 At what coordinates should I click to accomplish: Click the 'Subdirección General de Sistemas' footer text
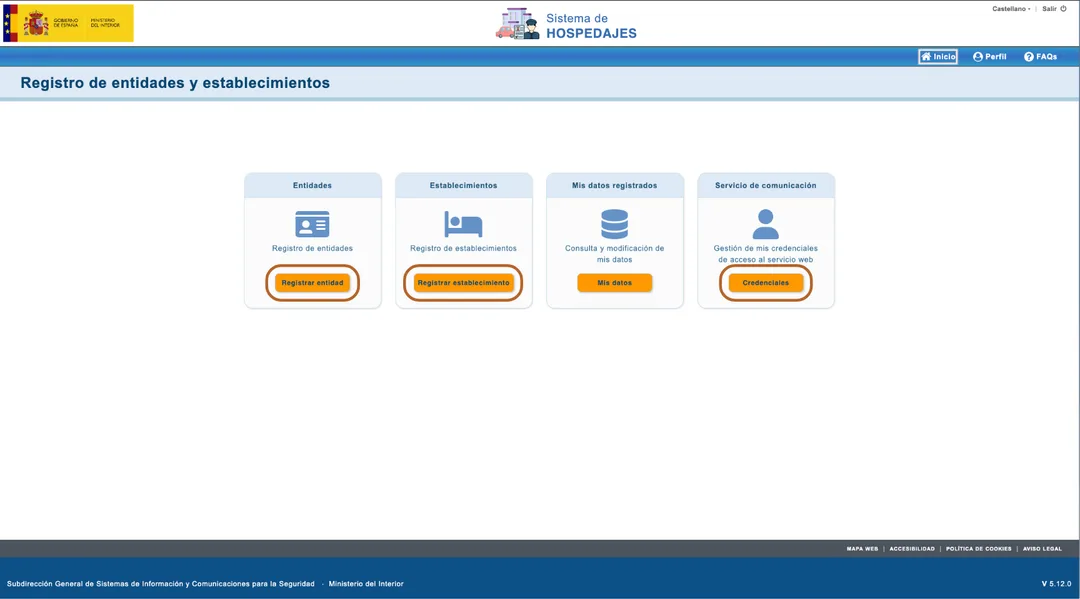coord(160,584)
